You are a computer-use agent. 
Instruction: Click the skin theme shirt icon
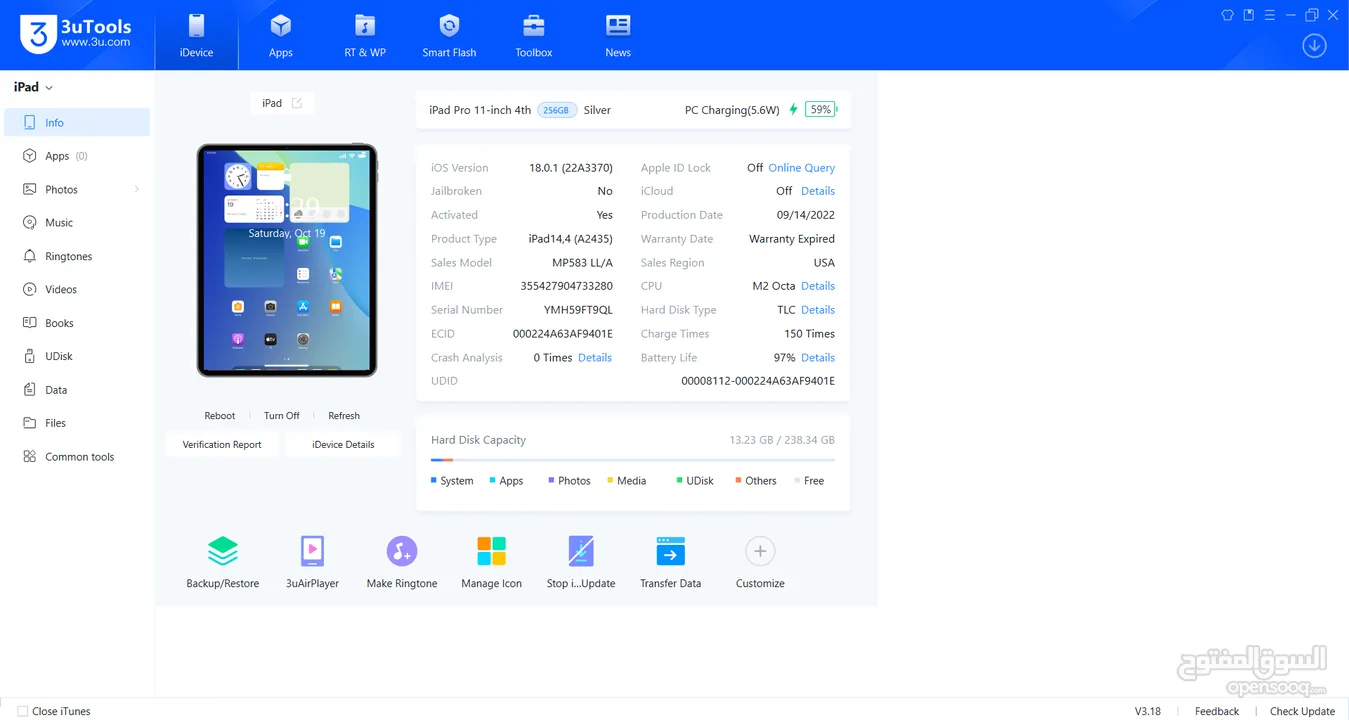1228,15
